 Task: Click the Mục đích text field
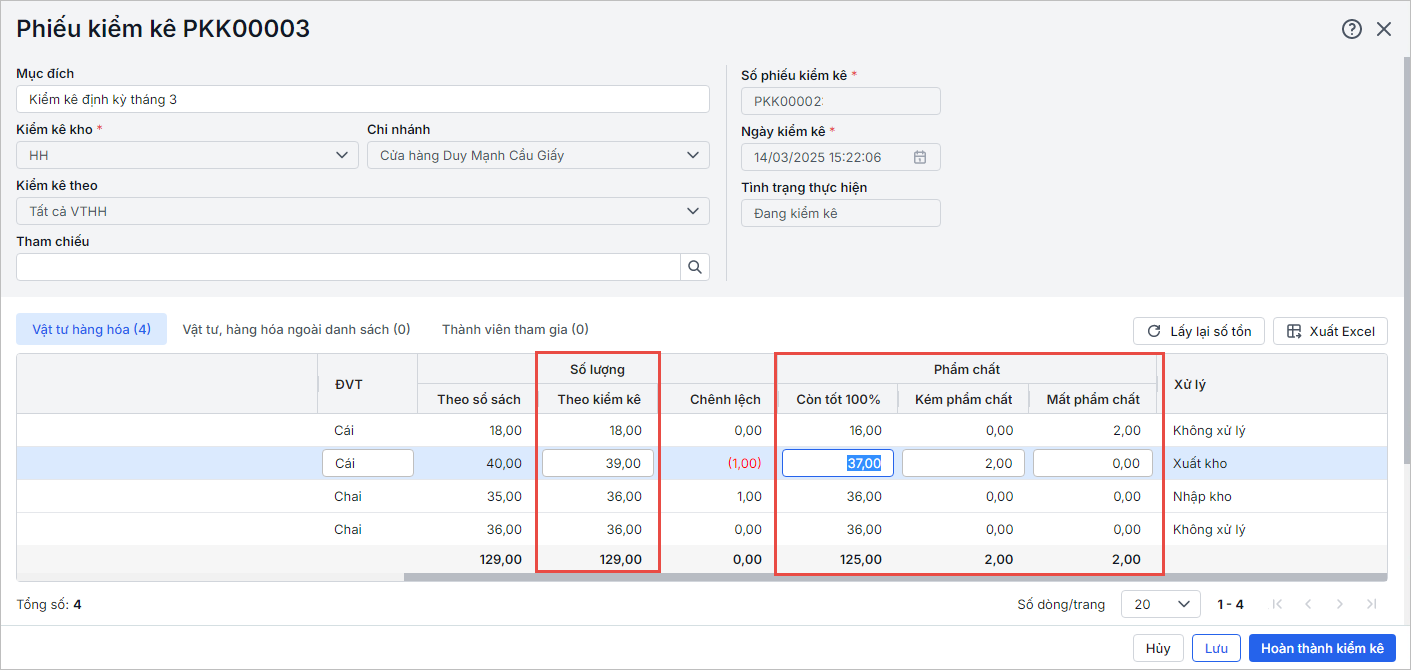[x=362, y=99]
